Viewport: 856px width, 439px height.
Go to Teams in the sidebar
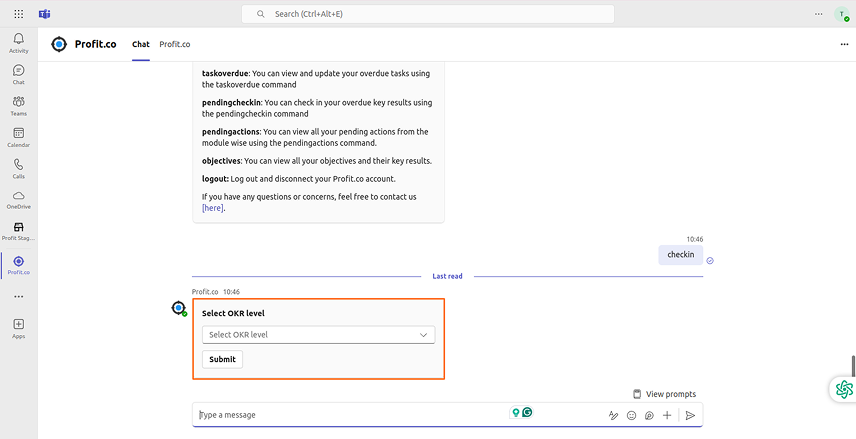[19, 106]
